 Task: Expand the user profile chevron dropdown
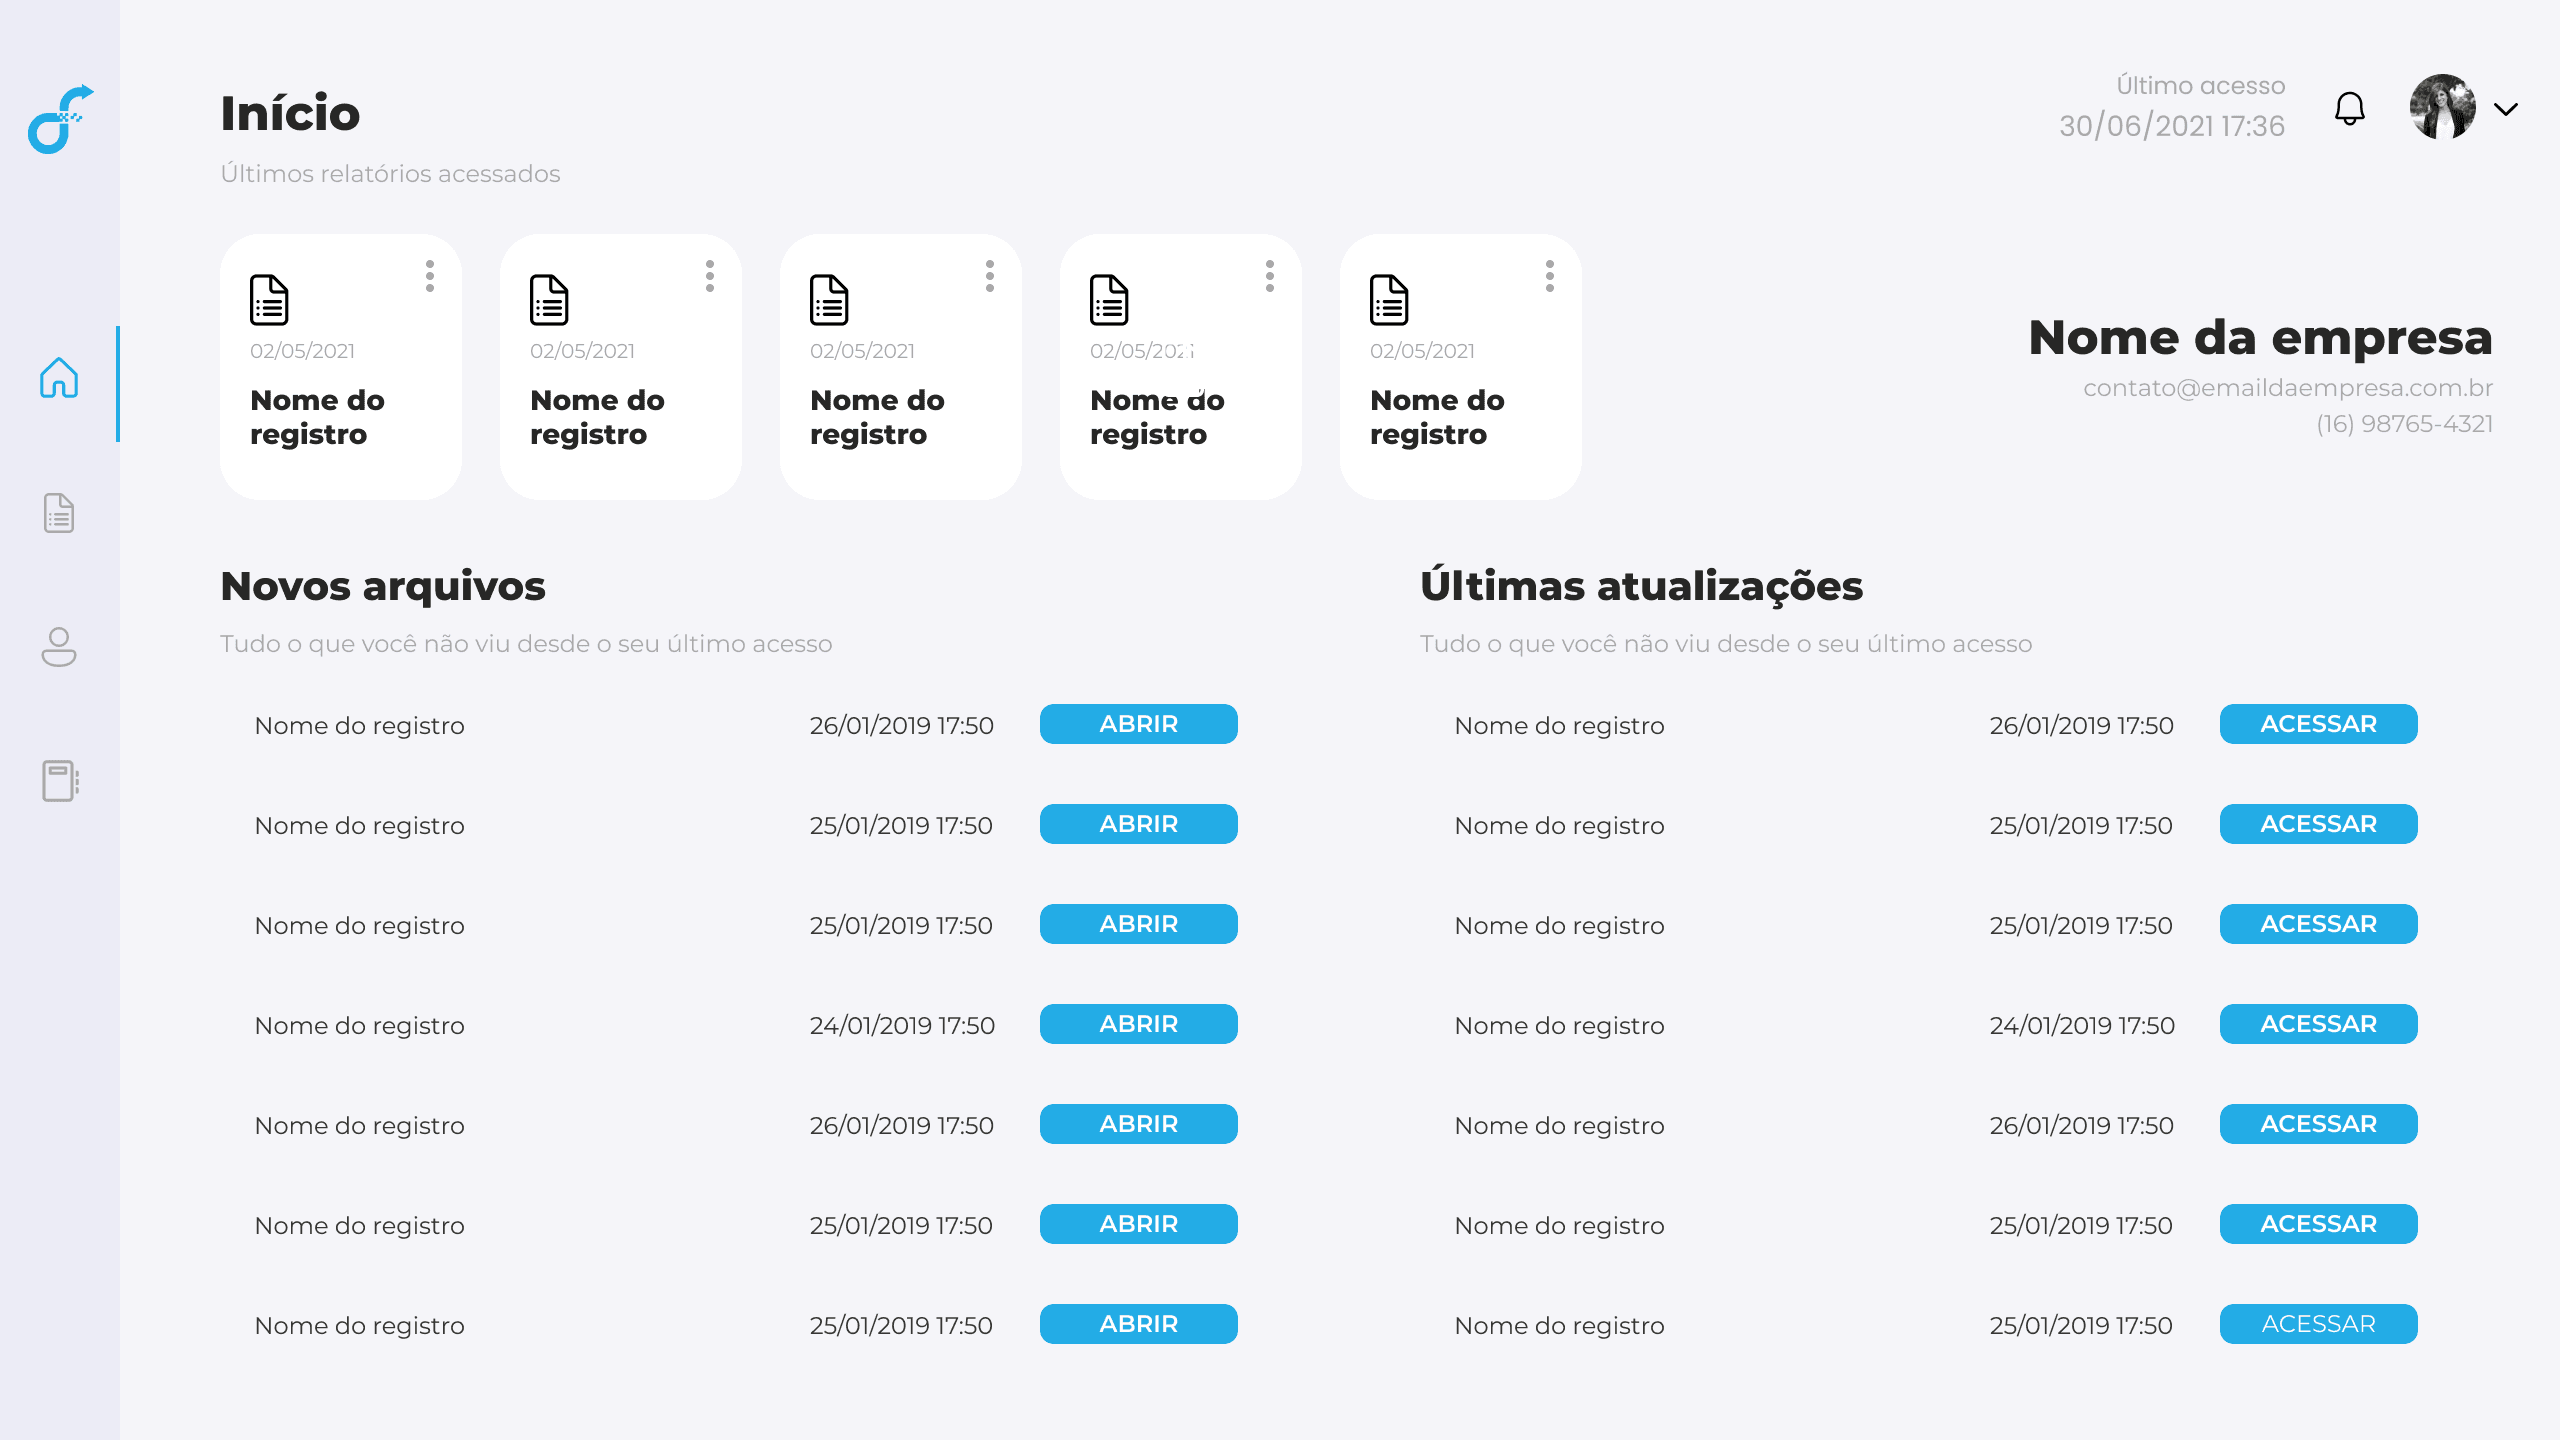pyautogui.click(x=2506, y=110)
